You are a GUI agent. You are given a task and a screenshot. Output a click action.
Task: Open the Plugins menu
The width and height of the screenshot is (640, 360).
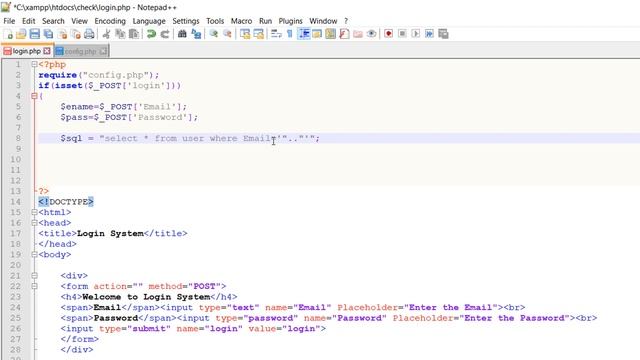pyautogui.click(x=291, y=21)
